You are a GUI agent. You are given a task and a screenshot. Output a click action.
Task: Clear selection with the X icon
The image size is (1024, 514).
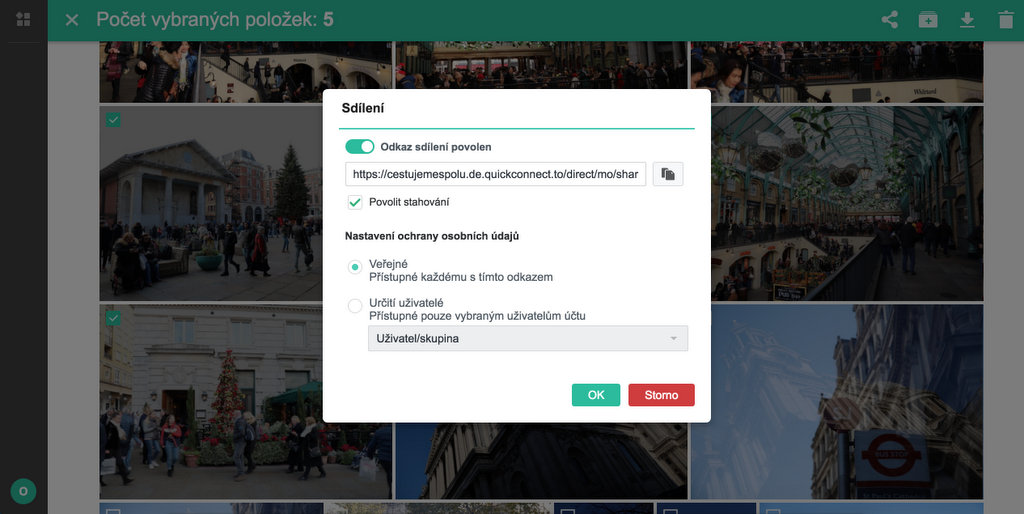(x=72, y=20)
